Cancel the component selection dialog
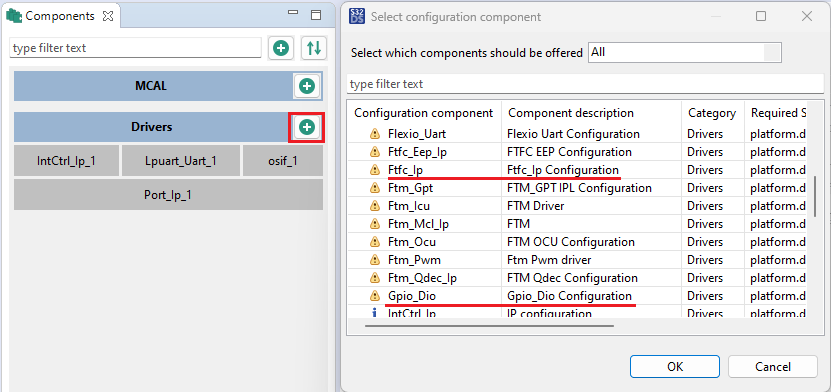This screenshot has width=831, height=392. (x=773, y=367)
